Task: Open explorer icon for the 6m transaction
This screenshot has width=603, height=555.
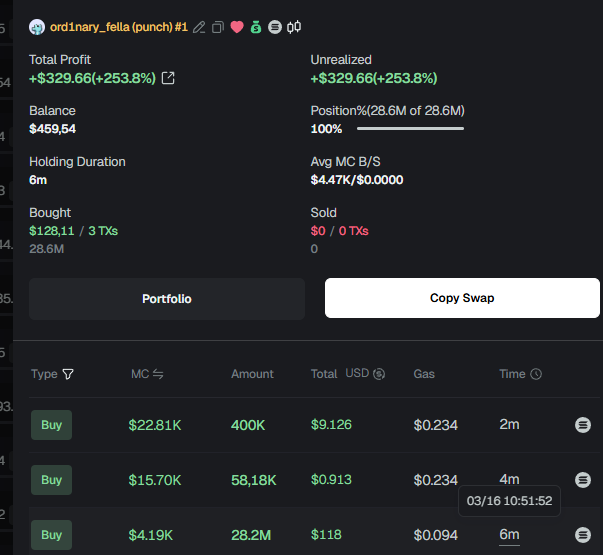Action: point(583,535)
